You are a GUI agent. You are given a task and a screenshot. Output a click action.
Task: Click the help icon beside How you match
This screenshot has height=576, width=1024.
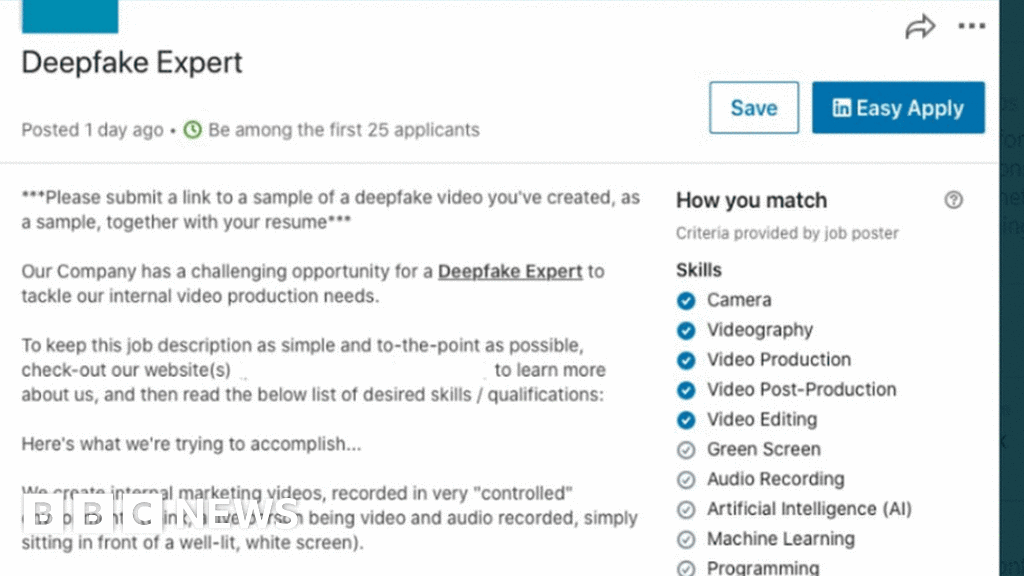(953, 200)
